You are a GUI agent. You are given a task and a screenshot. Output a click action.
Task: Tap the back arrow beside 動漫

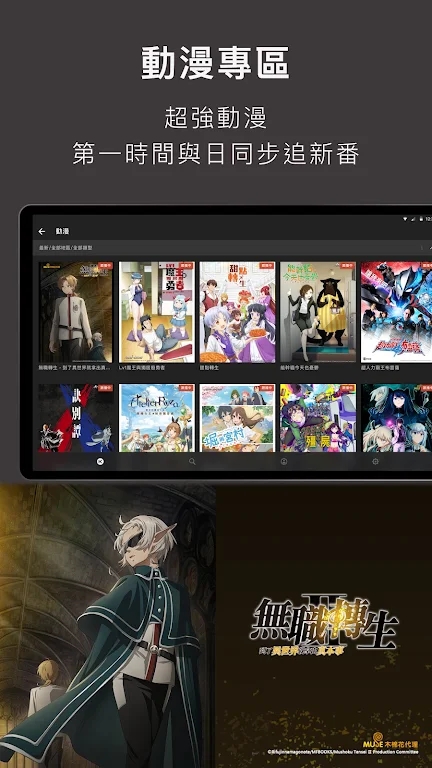[x=42, y=231]
